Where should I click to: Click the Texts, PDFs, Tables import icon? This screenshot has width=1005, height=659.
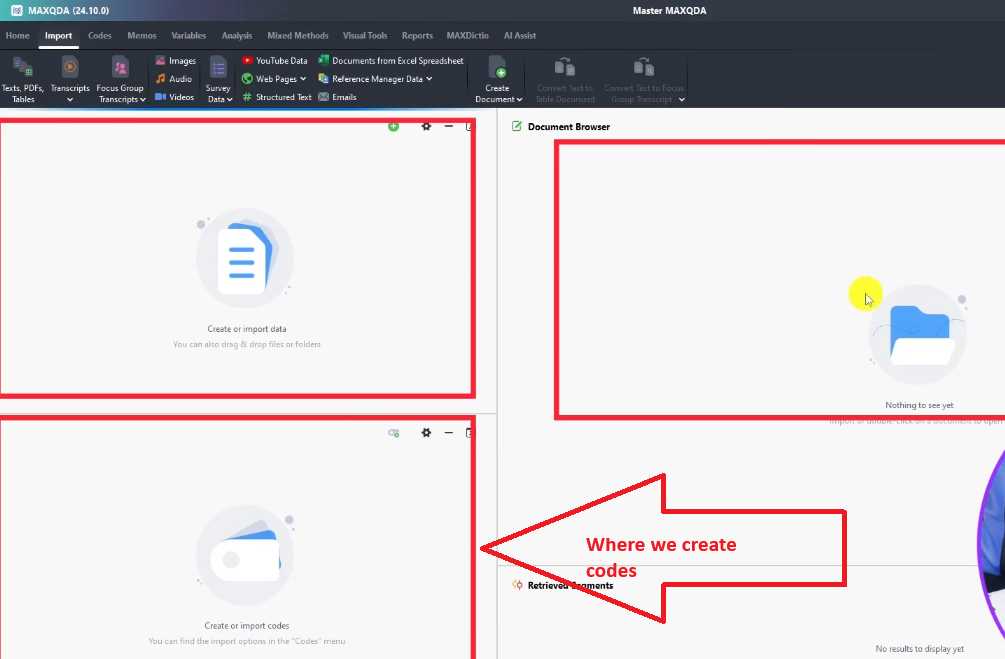pyautogui.click(x=22, y=68)
